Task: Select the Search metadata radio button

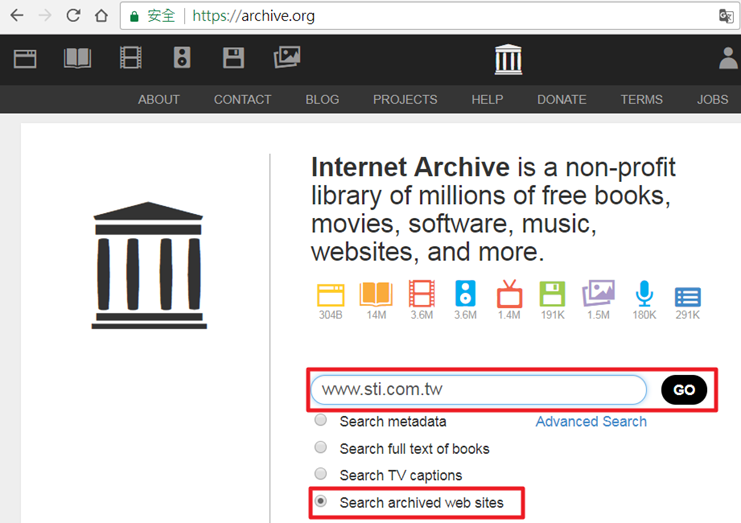Action: [321, 420]
